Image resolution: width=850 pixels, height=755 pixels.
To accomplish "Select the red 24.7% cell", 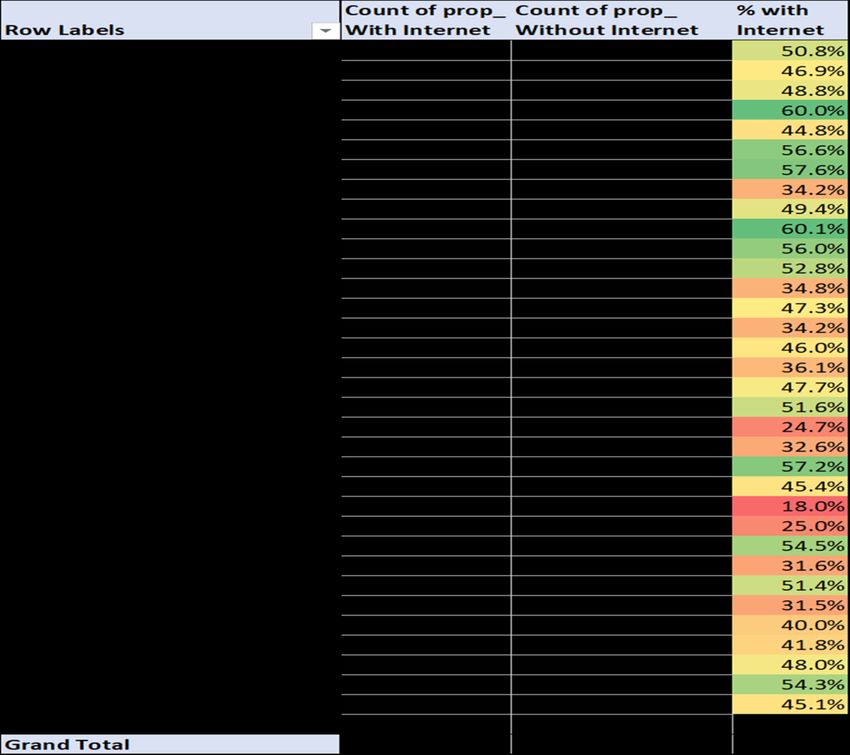I will point(789,427).
